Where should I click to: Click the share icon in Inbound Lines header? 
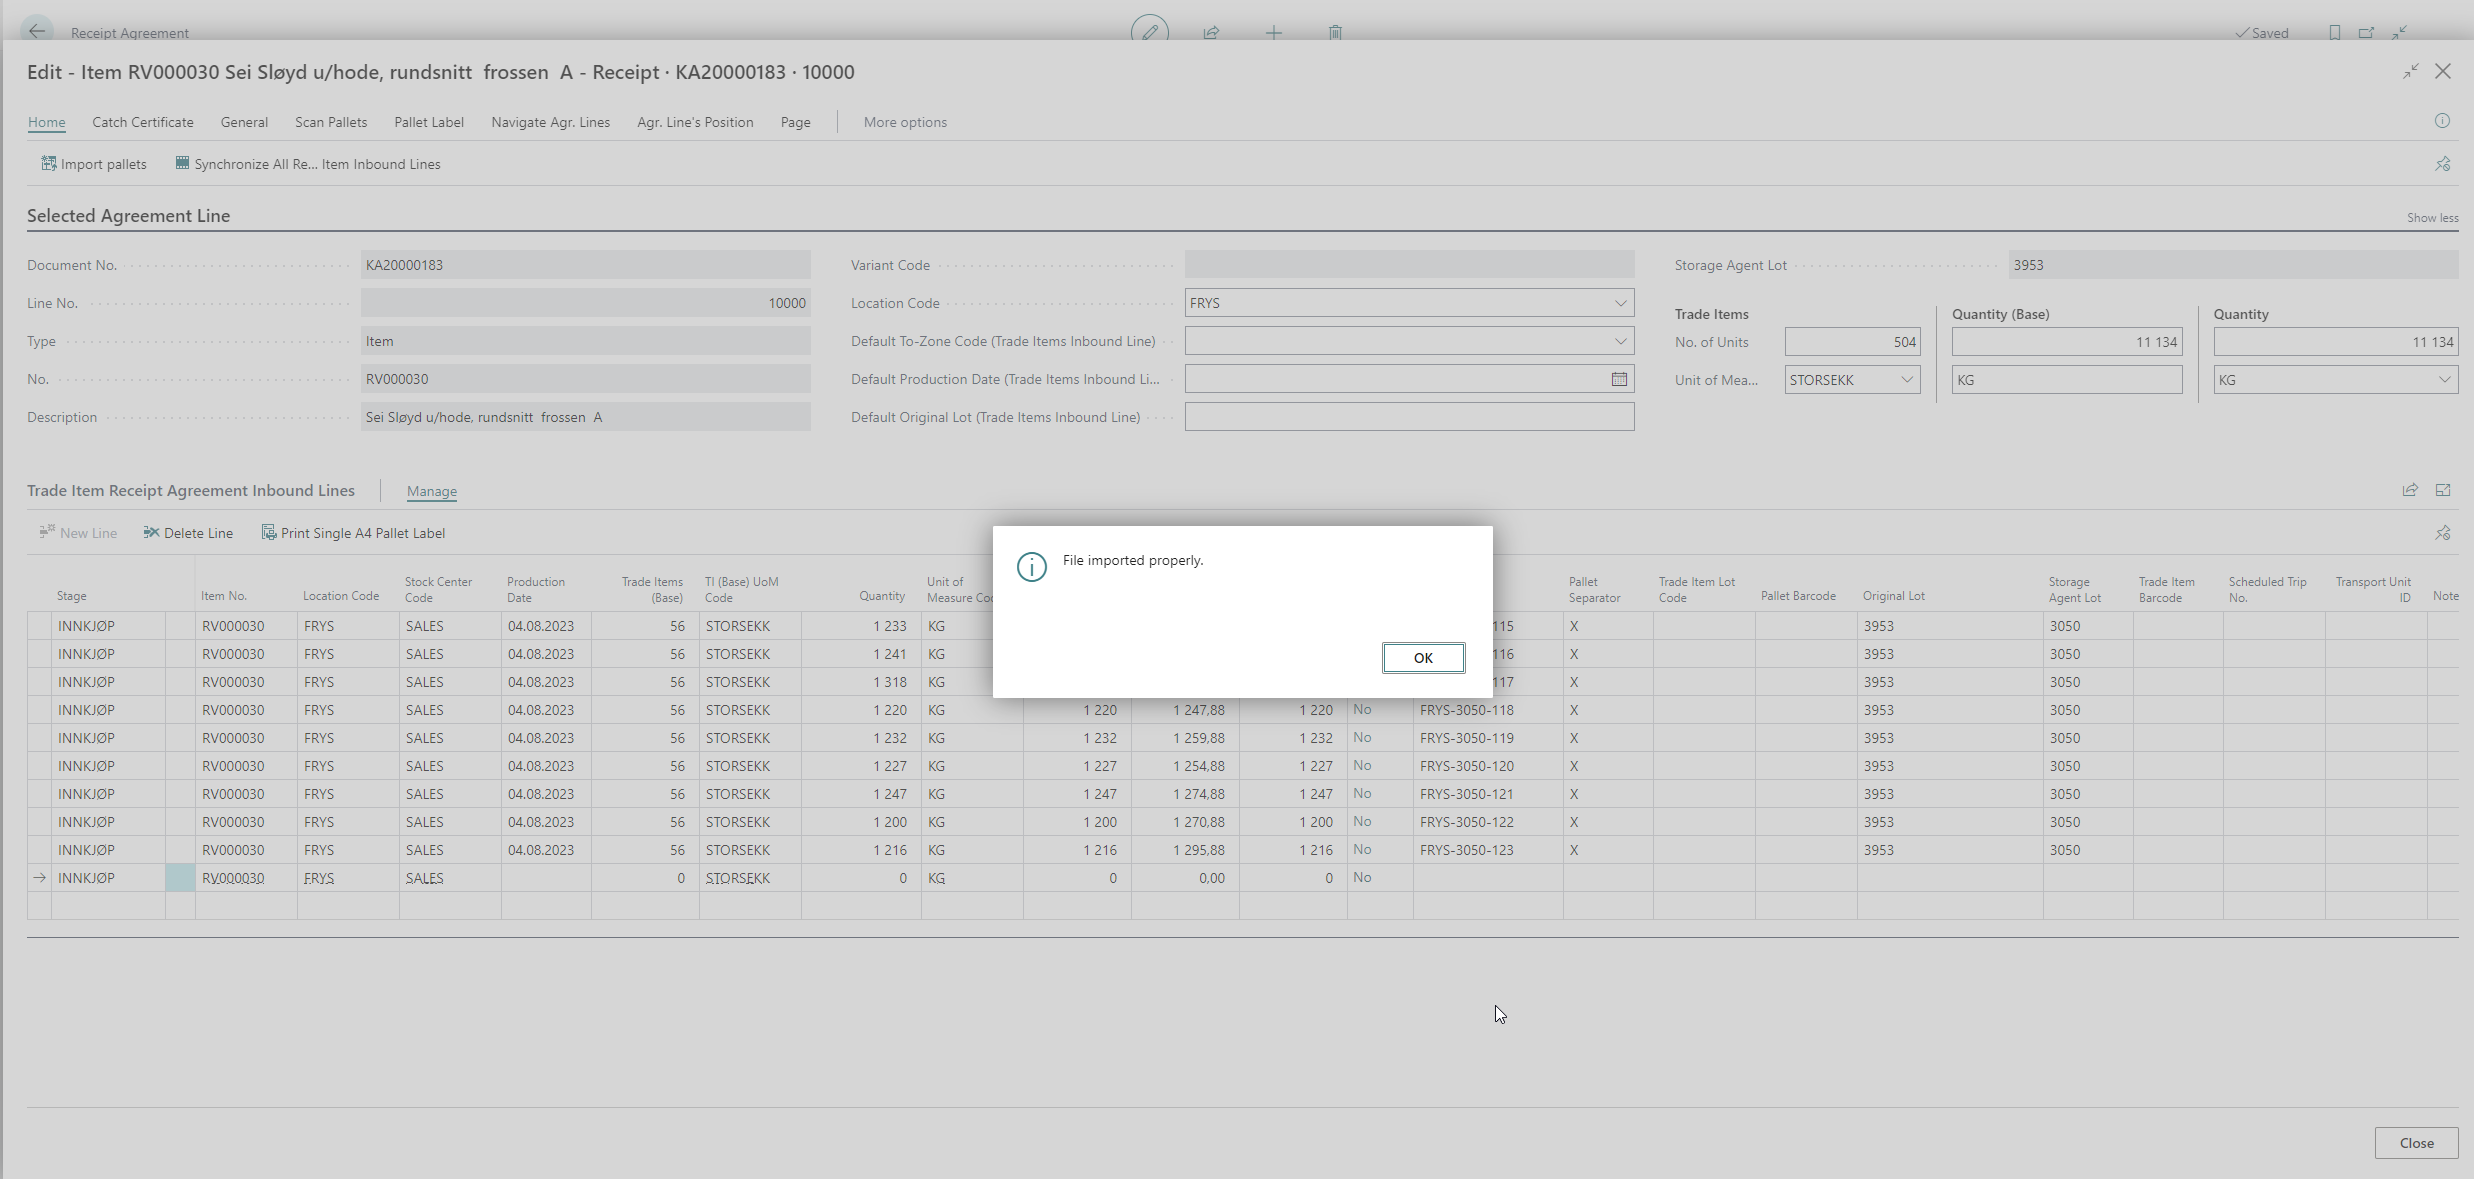[x=2410, y=490]
